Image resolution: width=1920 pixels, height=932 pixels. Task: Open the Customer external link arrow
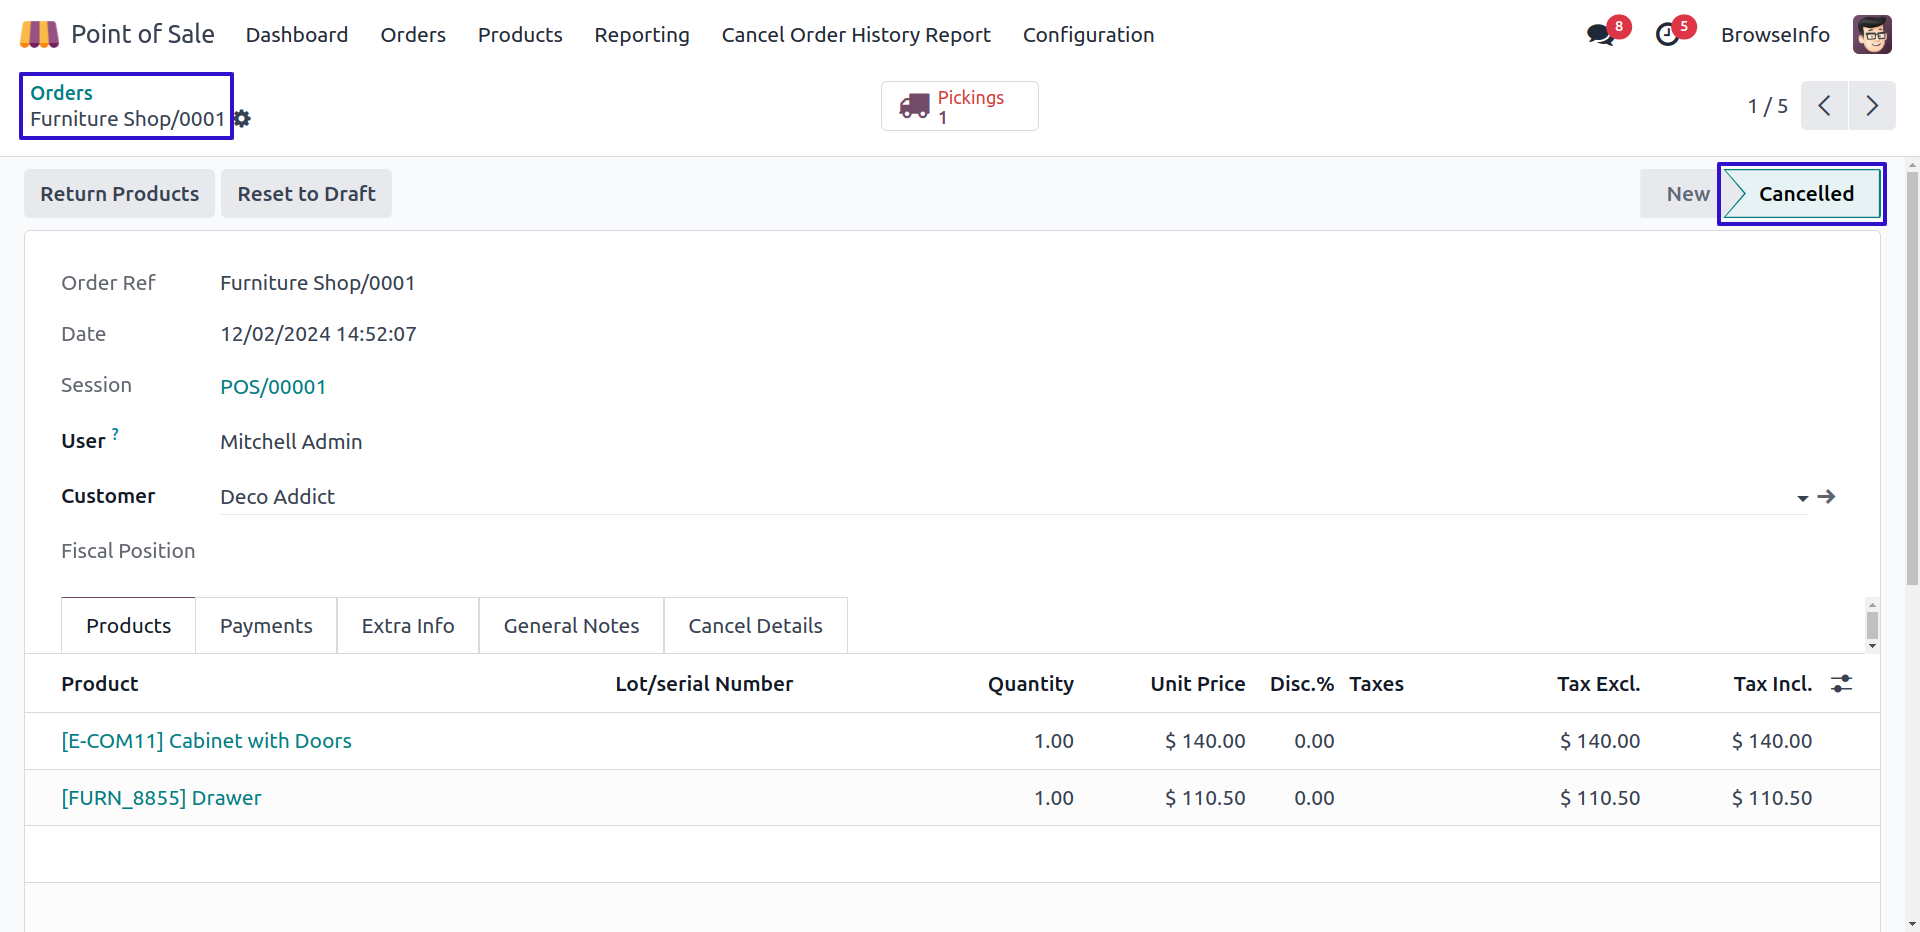pos(1826,497)
